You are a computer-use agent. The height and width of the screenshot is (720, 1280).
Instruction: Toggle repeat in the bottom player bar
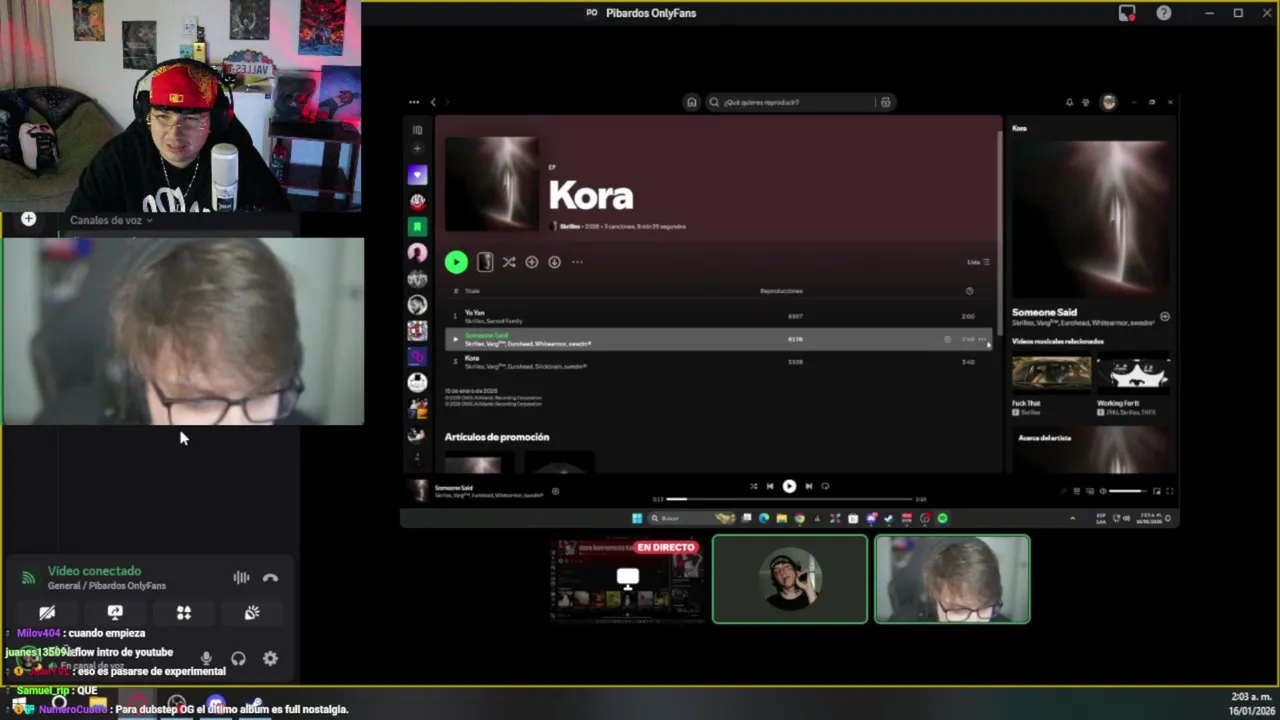825,486
